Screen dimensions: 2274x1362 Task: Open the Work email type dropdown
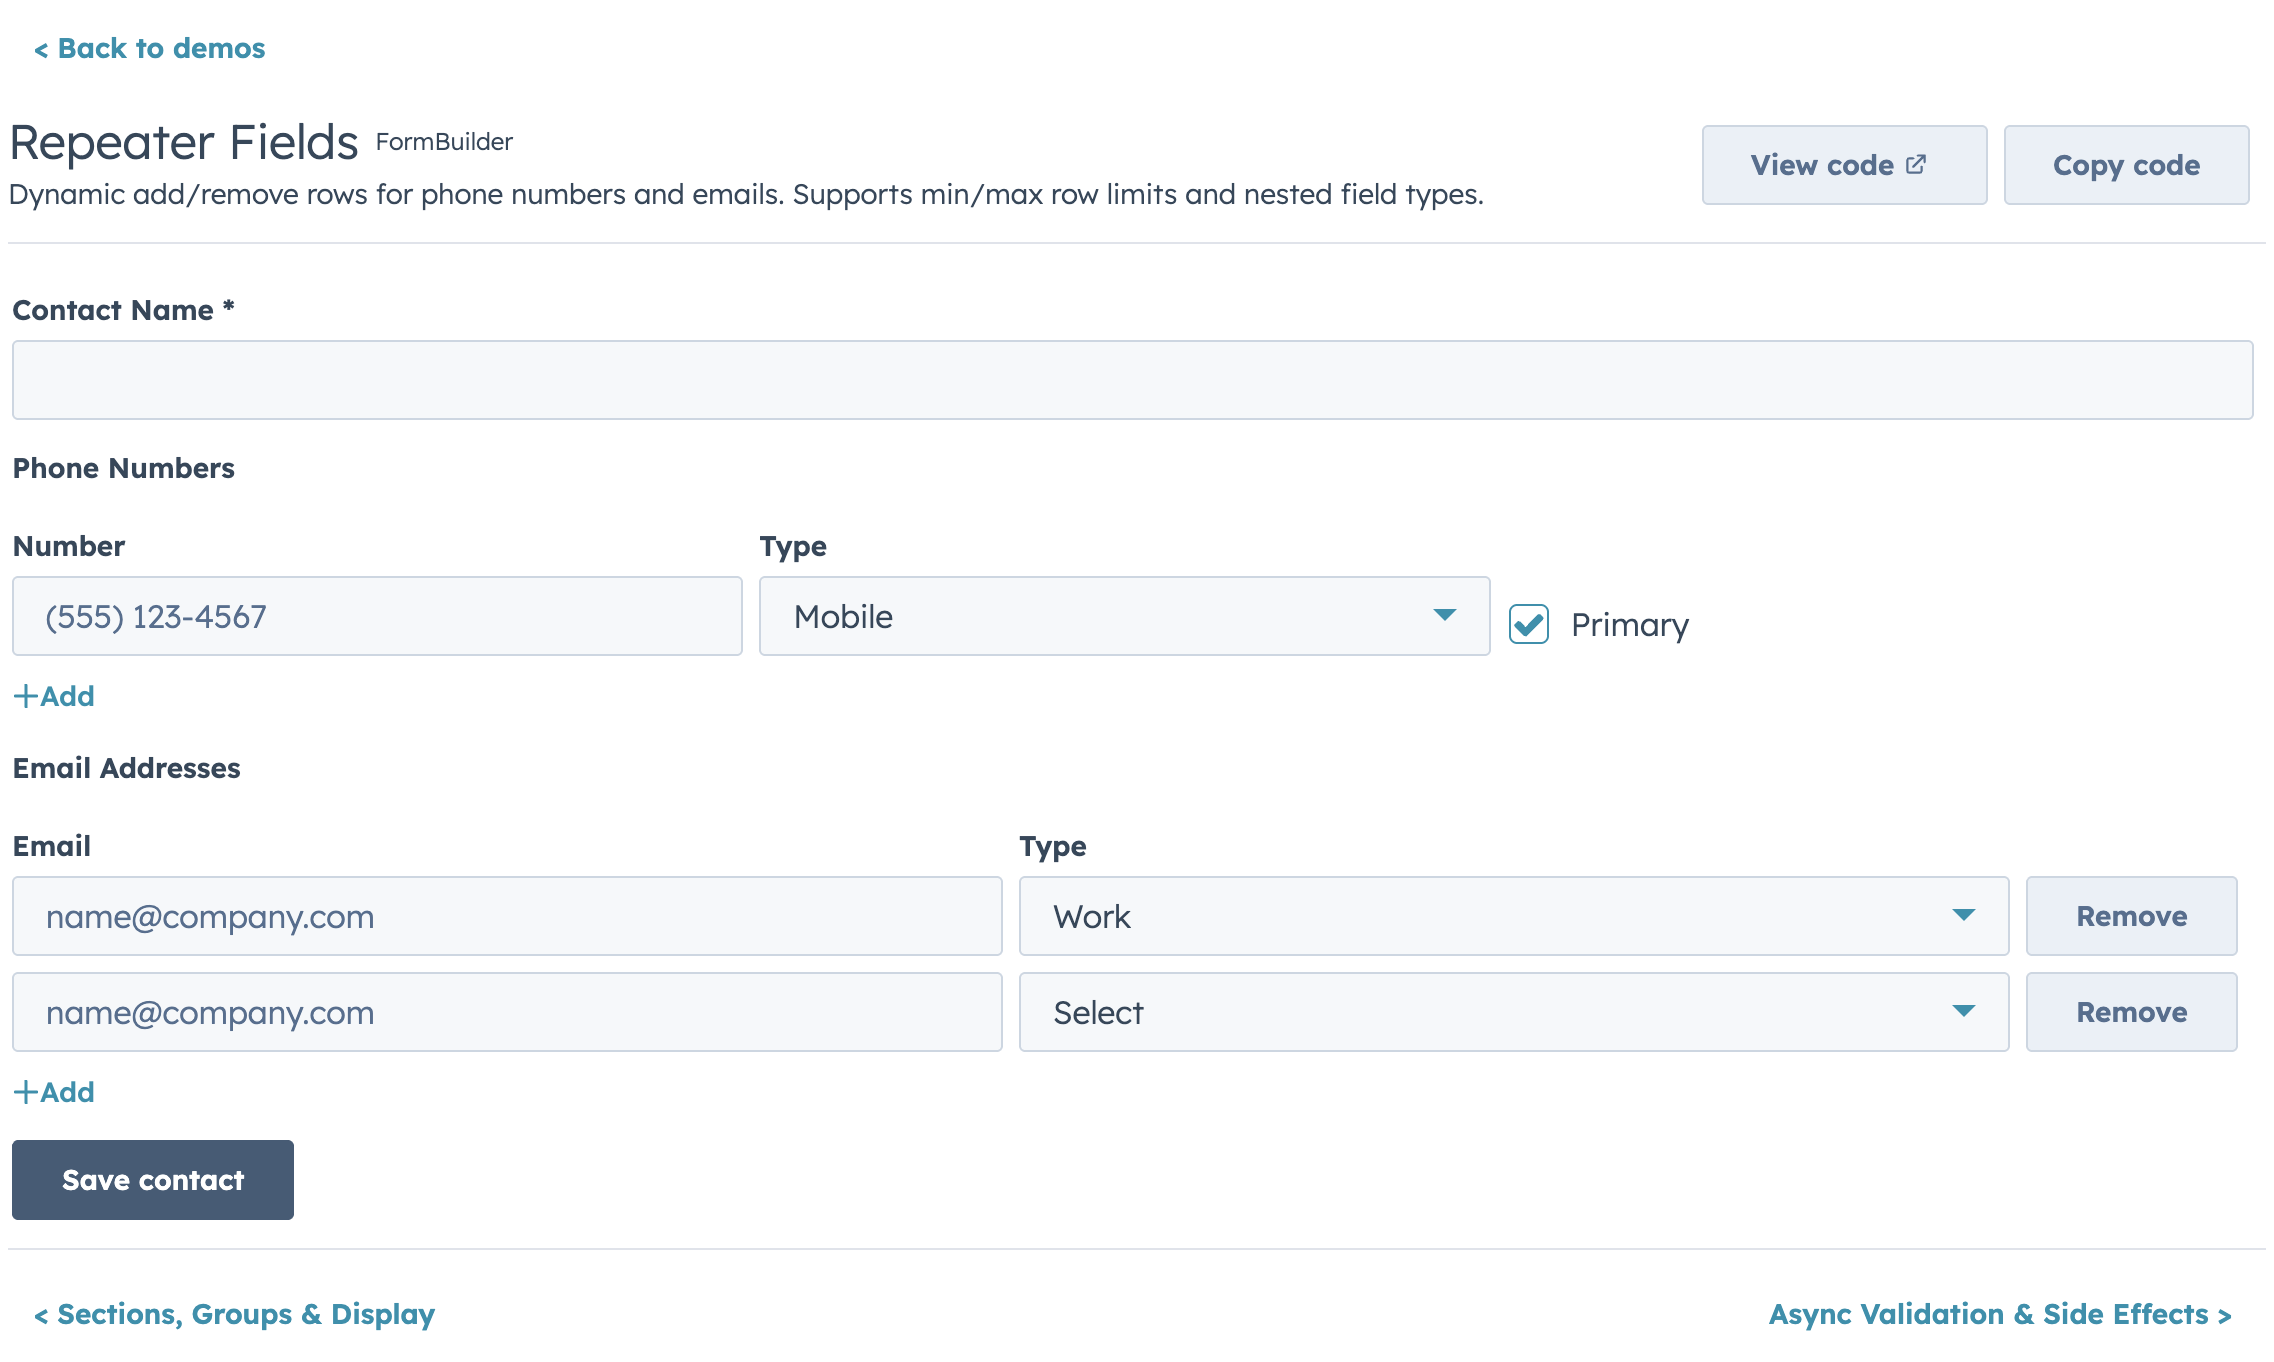click(x=1512, y=916)
